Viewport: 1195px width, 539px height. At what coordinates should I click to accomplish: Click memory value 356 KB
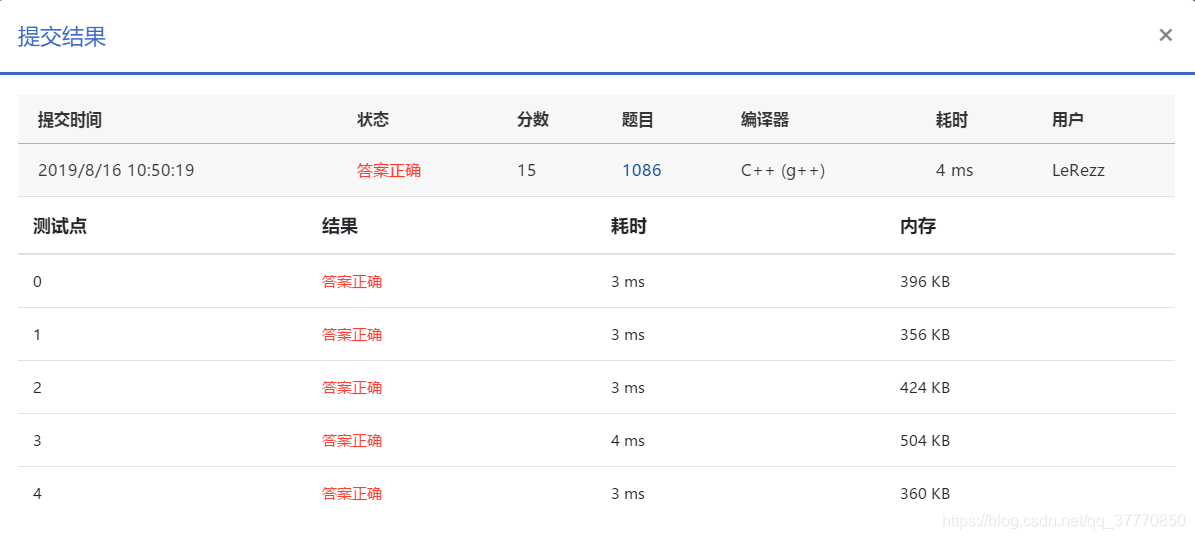coord(925,335)
